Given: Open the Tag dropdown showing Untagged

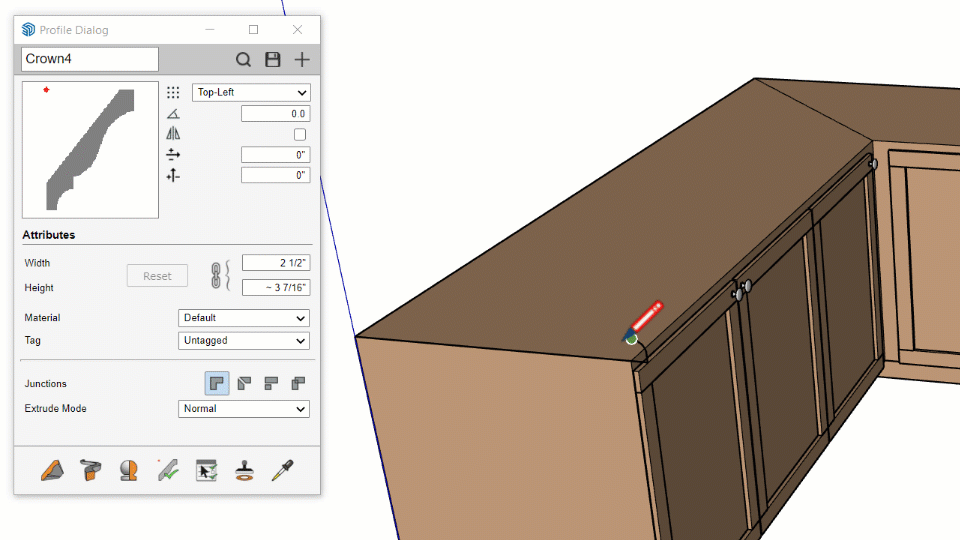Looking at the screenshot, I should click(x=244, y=341).
